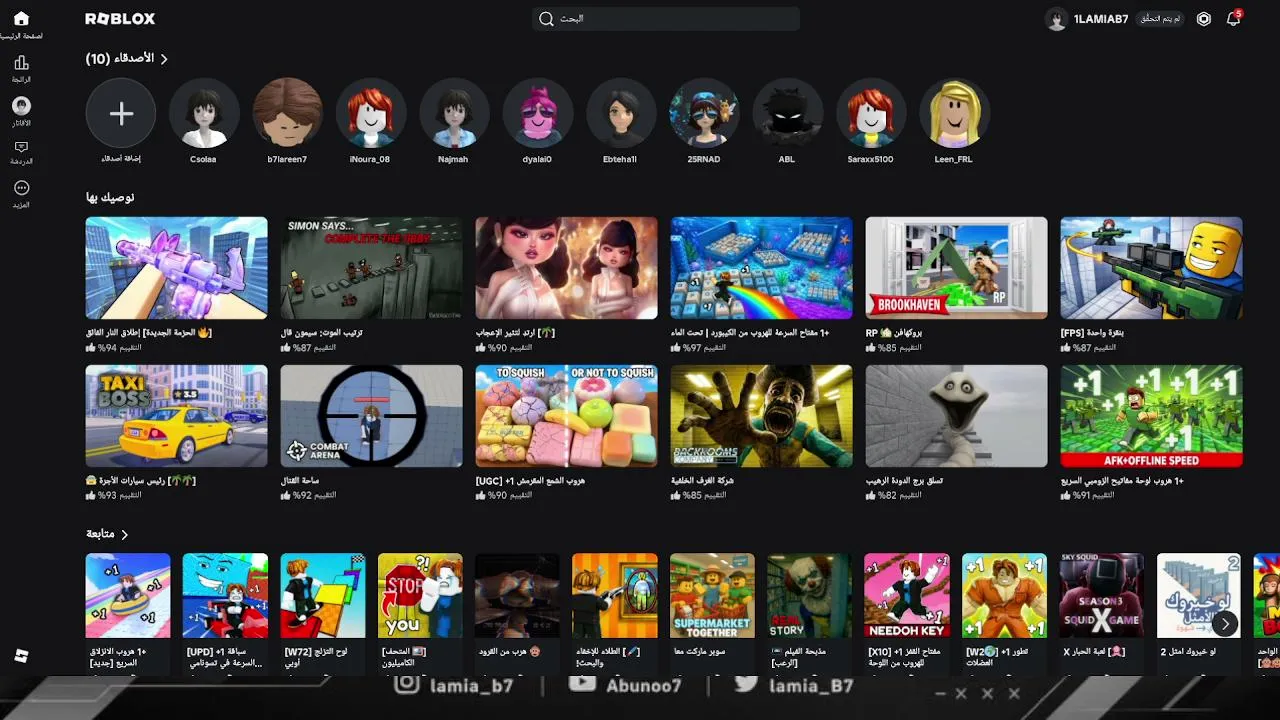Go to Home in the sidebar
Viewport: 1280px width, 720px height.
tap(21, 19)
